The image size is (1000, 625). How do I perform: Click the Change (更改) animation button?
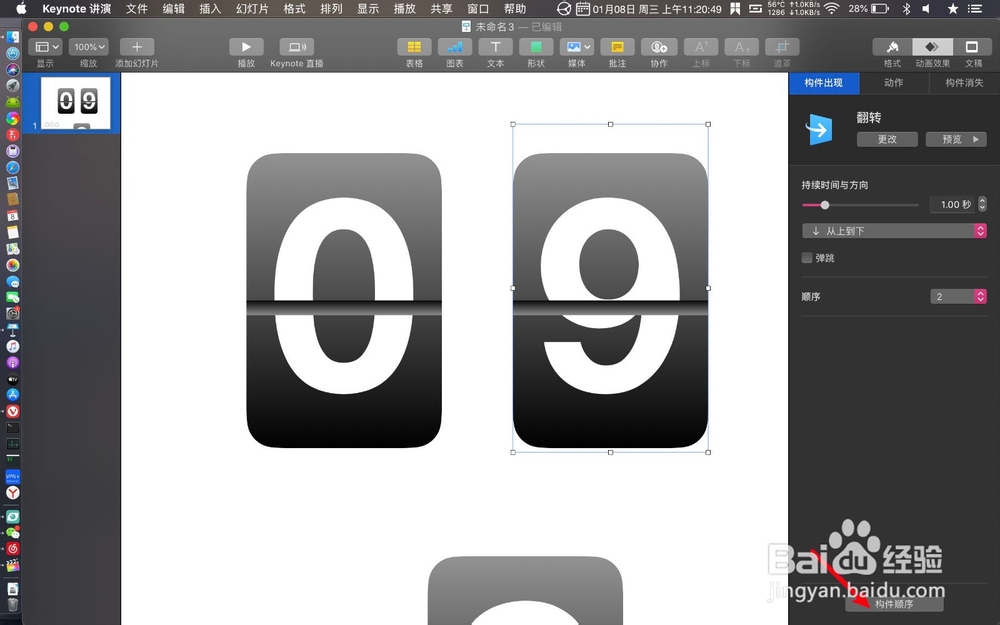tap(887, 139)
